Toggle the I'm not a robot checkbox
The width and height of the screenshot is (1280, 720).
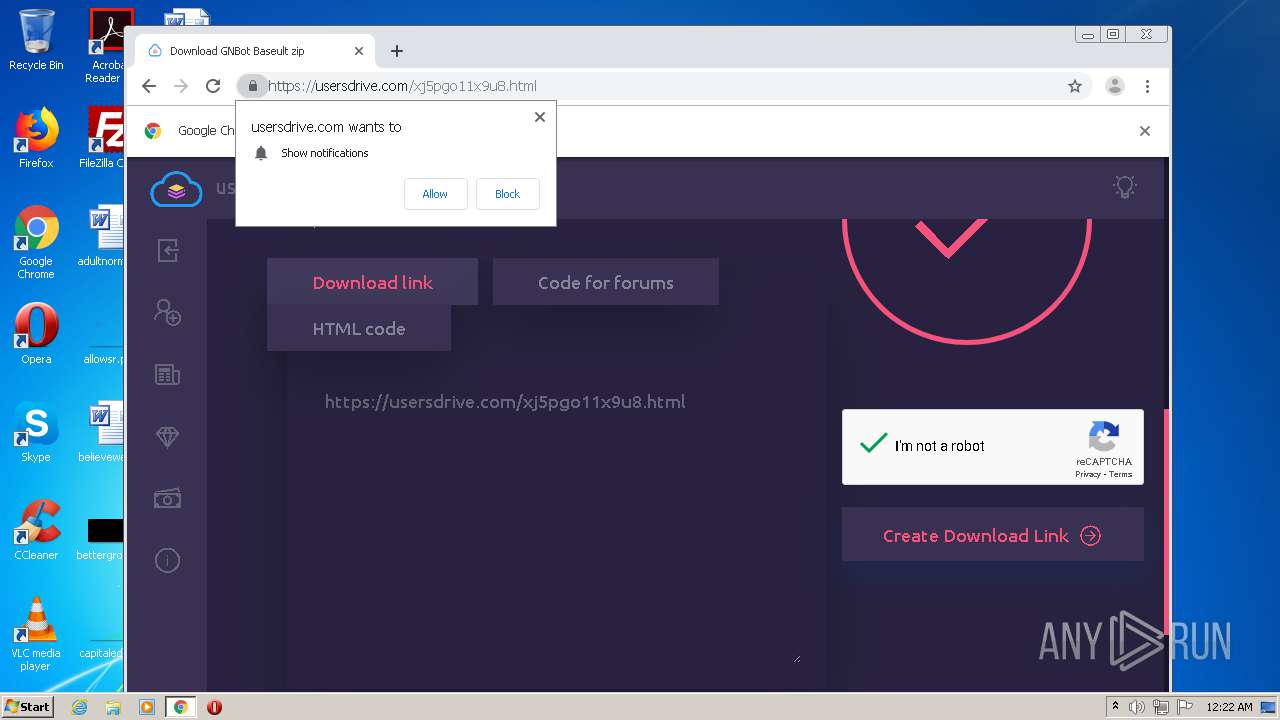pos(874,444)
